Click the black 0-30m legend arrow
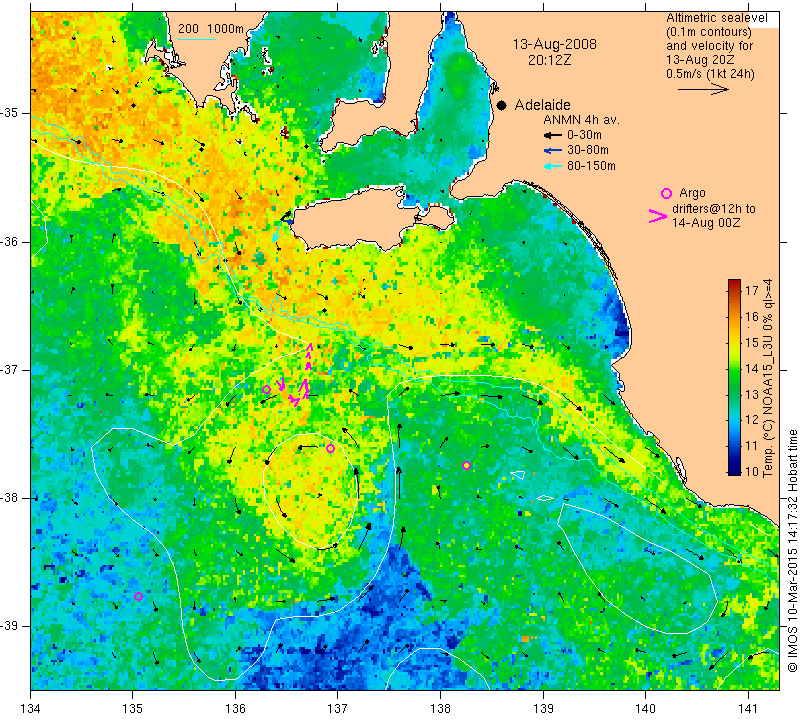The width and height of the screenshot is (800, 720). (553, 135)
